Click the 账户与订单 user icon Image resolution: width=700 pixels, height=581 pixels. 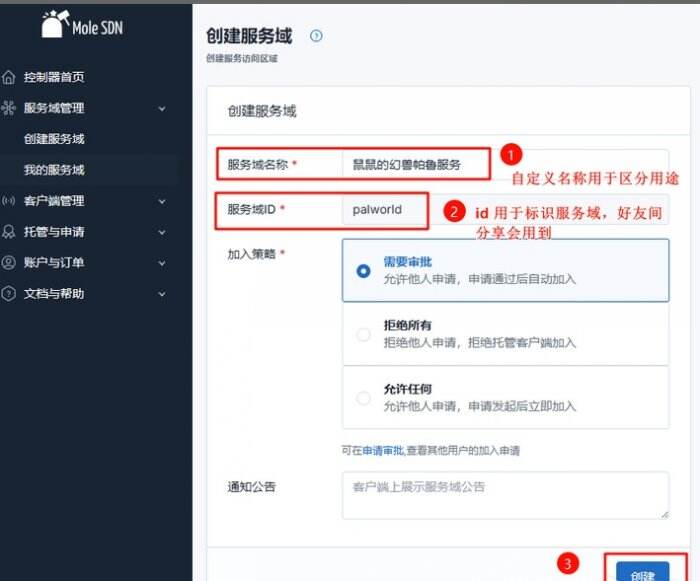pyautogui.click(x=10, y=263)
